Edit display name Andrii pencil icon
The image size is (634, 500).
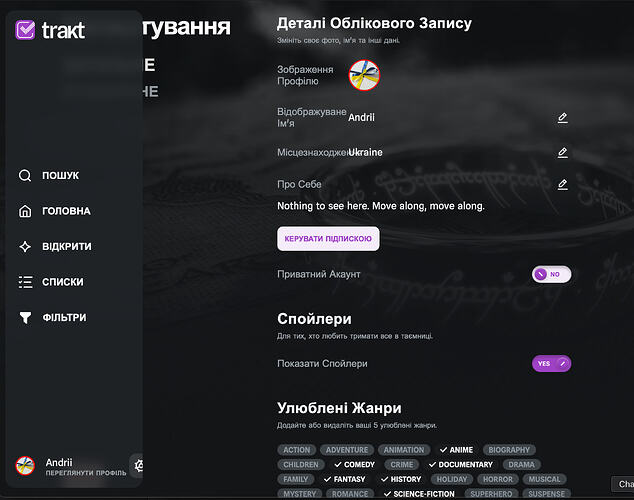click(x=562, y=118)
